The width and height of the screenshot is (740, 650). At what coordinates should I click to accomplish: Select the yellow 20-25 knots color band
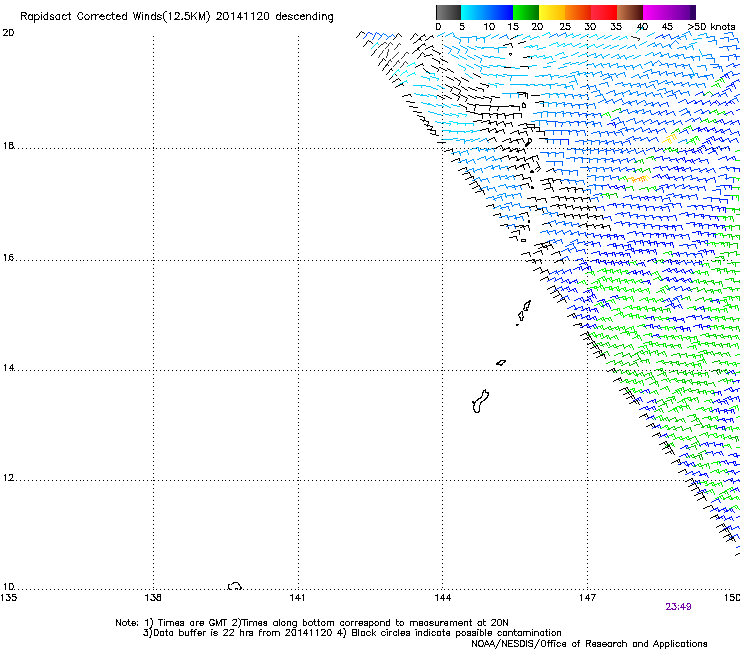pyautogui.click(x=552, y=12)
